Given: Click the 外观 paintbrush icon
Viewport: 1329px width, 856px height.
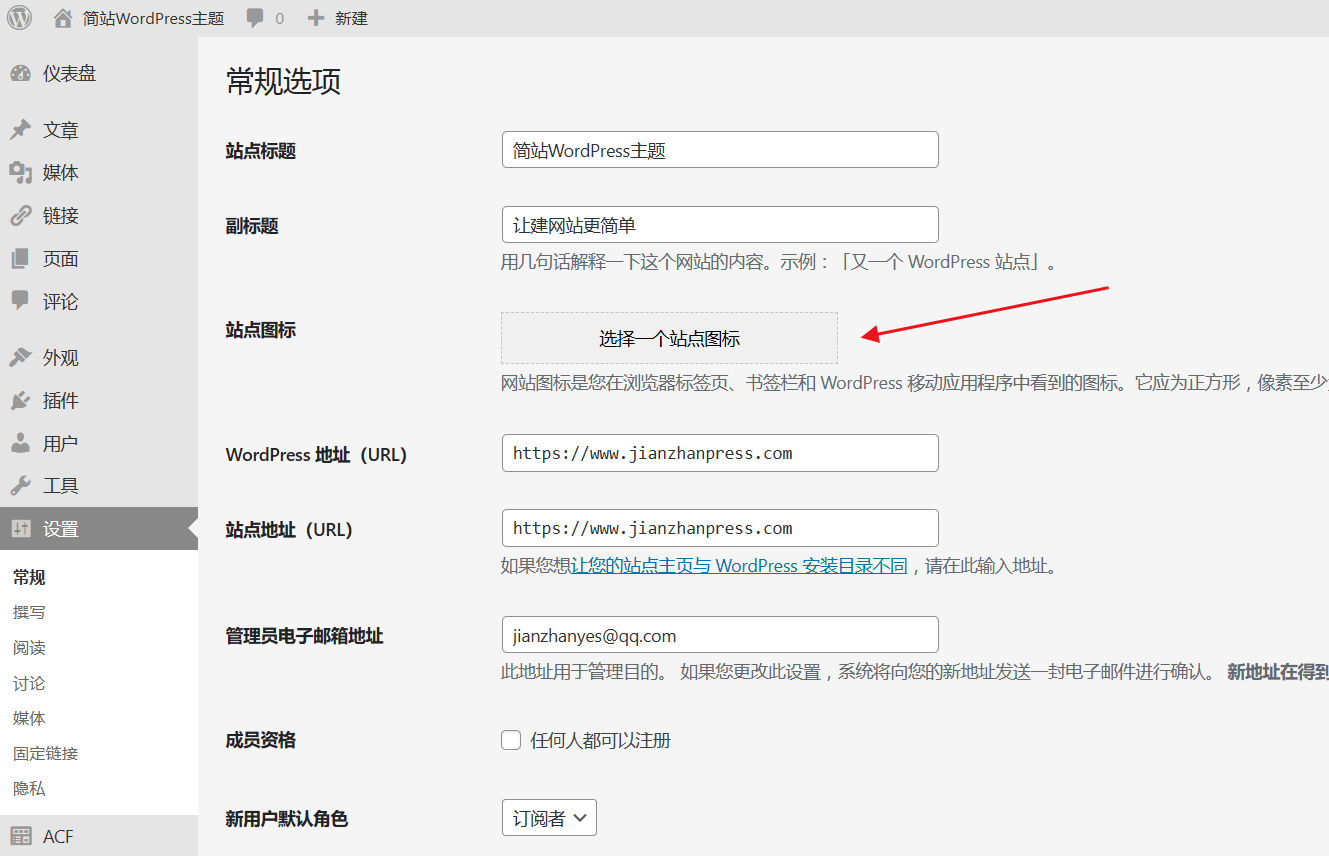Looking at the screenshot, I should [20, 357].
